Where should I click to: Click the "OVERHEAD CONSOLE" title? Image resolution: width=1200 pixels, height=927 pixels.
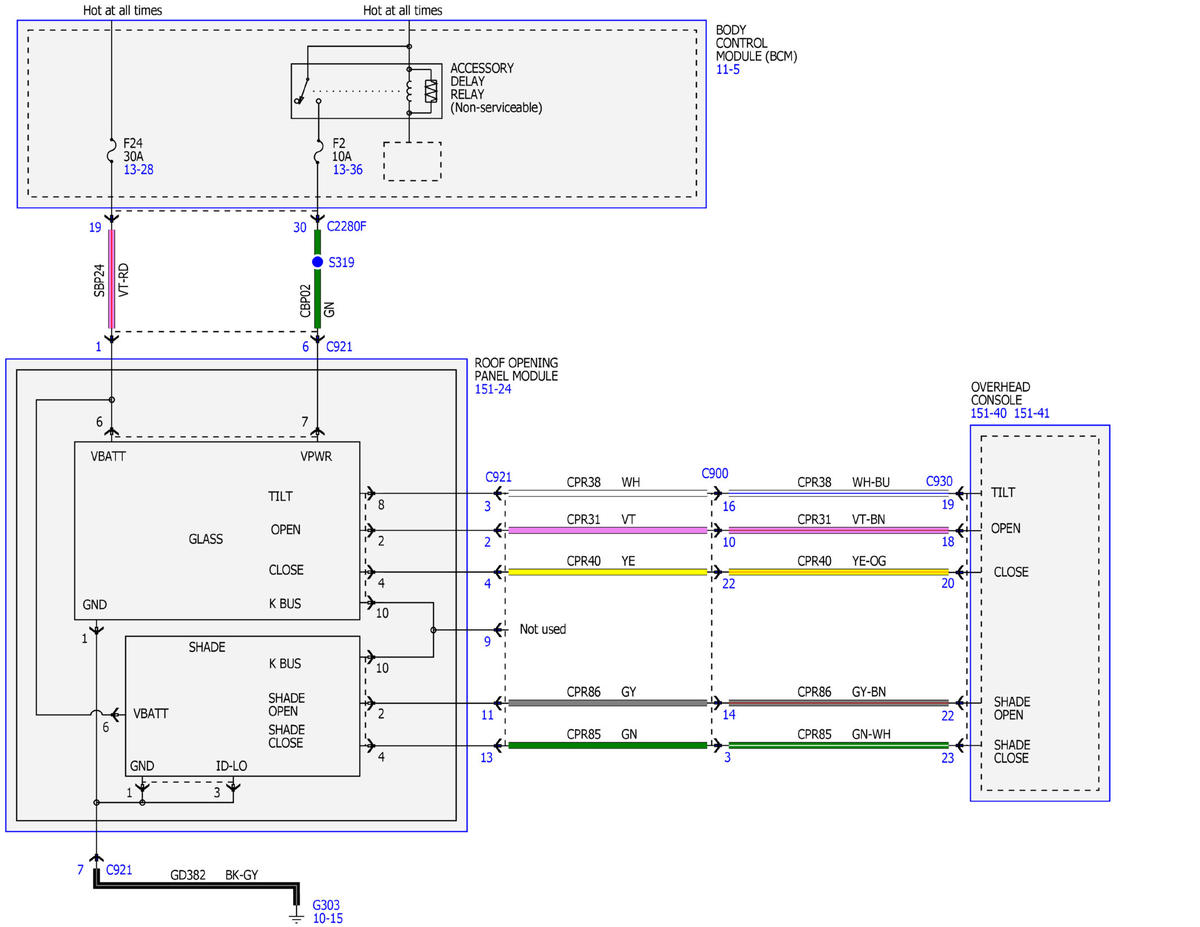point(1000,393)
